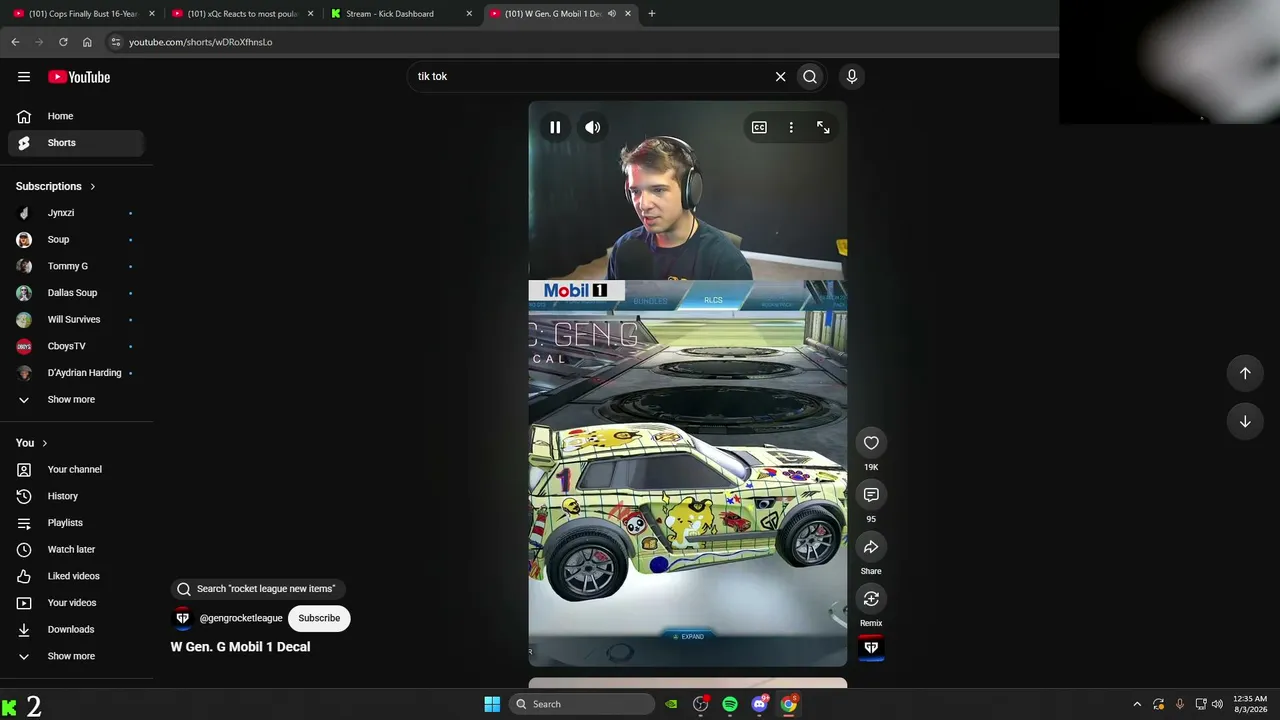Open the D'Aydrian Harding subscription channel
The width and height of the screenshot is (1280, 720).
(x=76, y=373)
